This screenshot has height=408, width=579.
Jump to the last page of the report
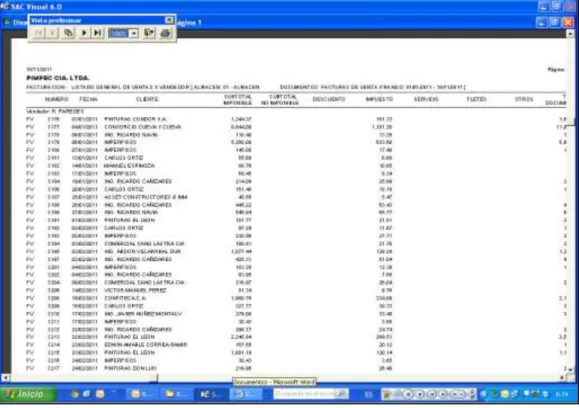coord(97,33)
